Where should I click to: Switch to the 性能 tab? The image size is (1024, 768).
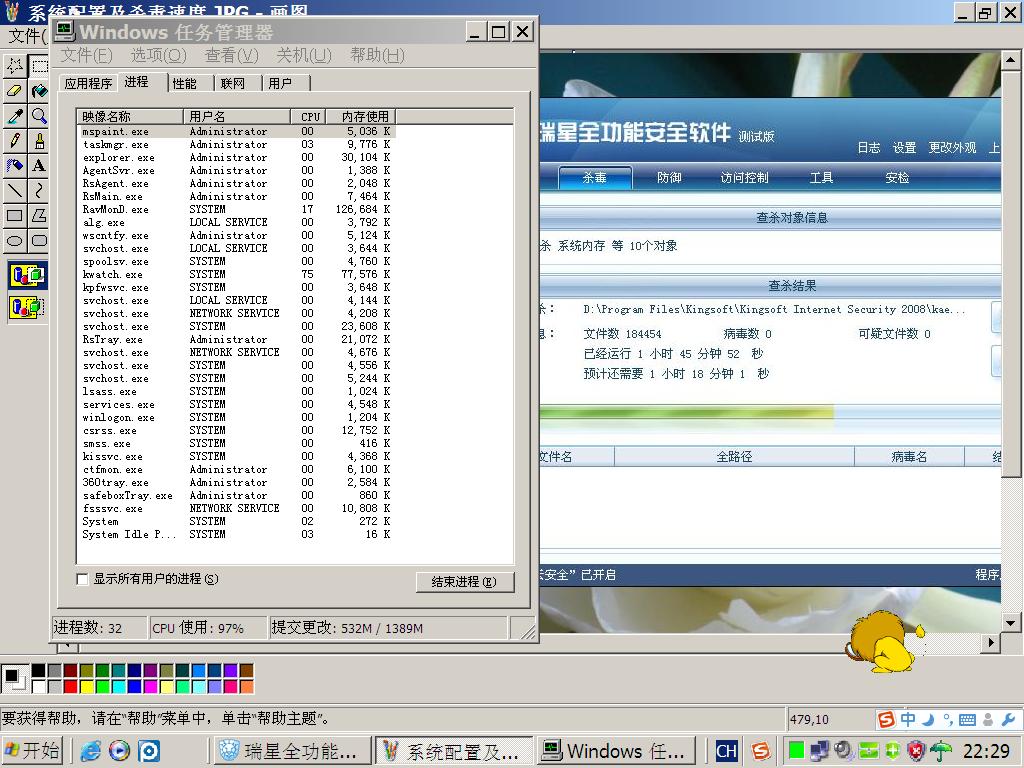[x=185, y=84]
